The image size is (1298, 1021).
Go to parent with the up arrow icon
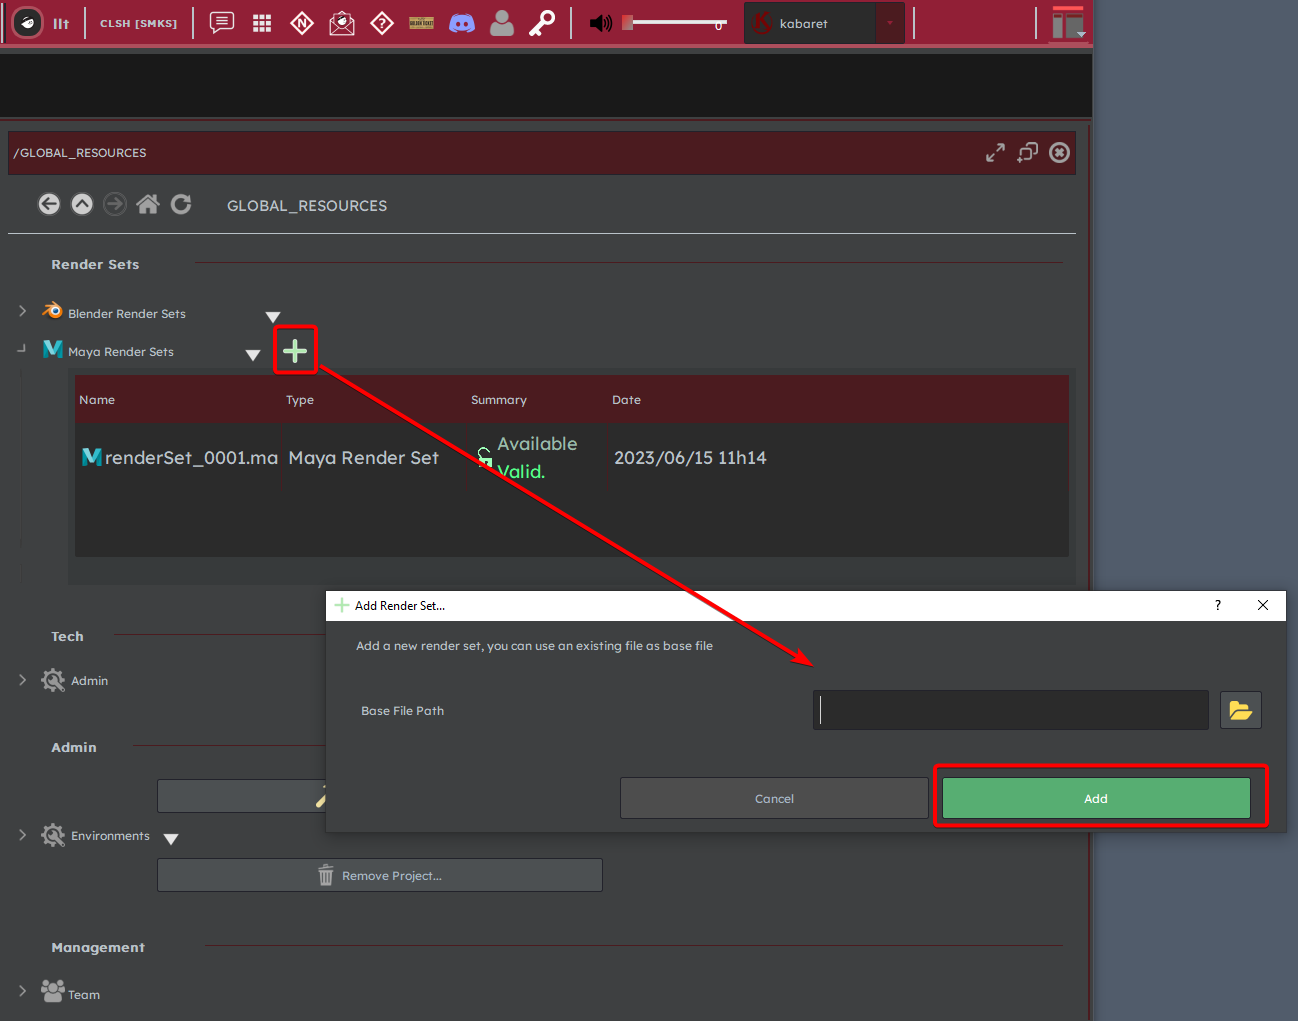pyautogui.click(x=82, y=204)
